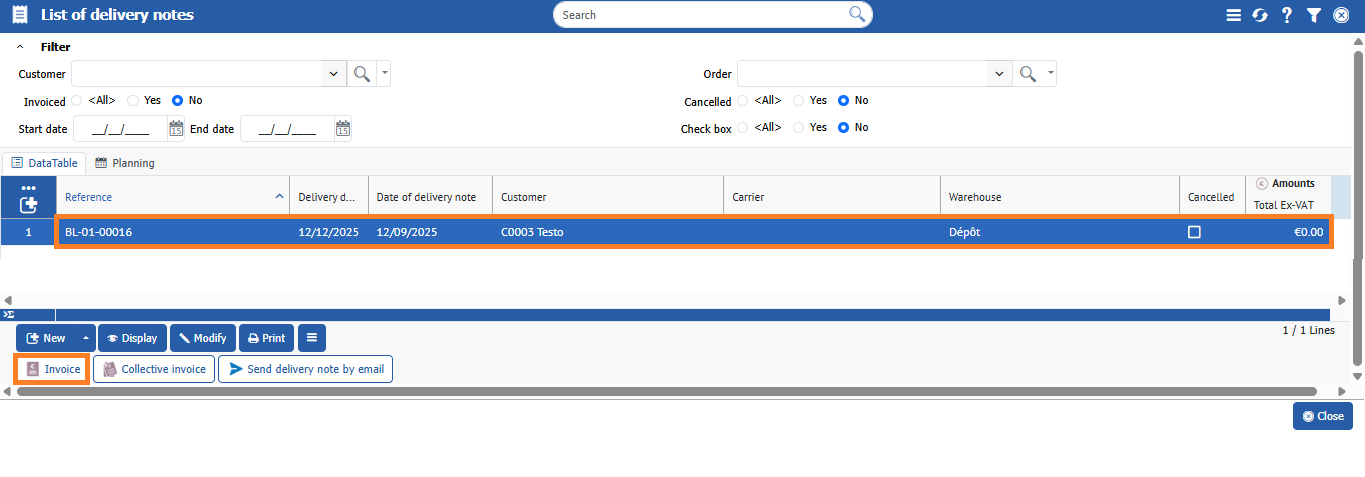Switch to the Planning tab
This screenshot has width=1365, height=477.
(125, 163)
